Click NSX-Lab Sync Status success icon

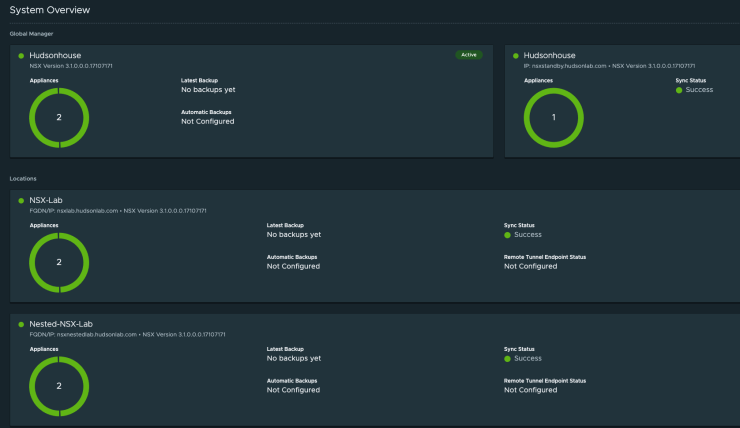[x=508, y=235]
